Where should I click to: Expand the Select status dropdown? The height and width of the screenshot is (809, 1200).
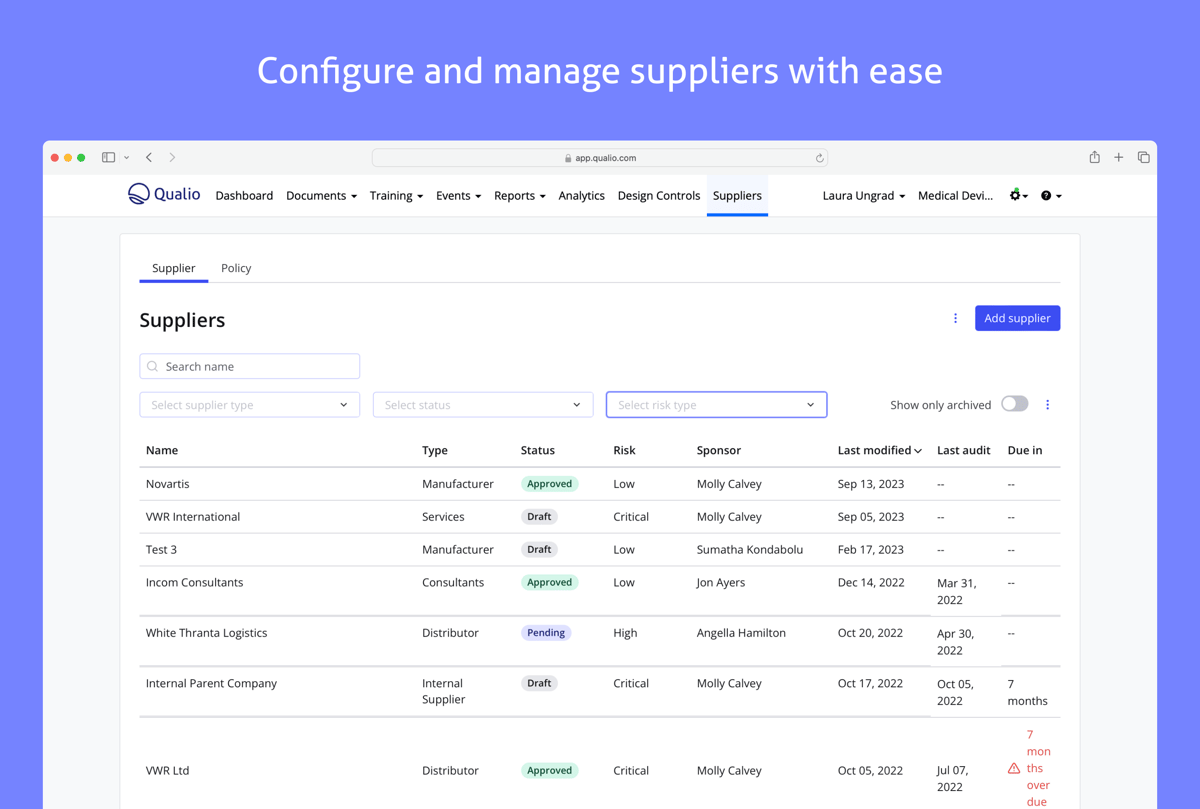(x=483, y=405)
